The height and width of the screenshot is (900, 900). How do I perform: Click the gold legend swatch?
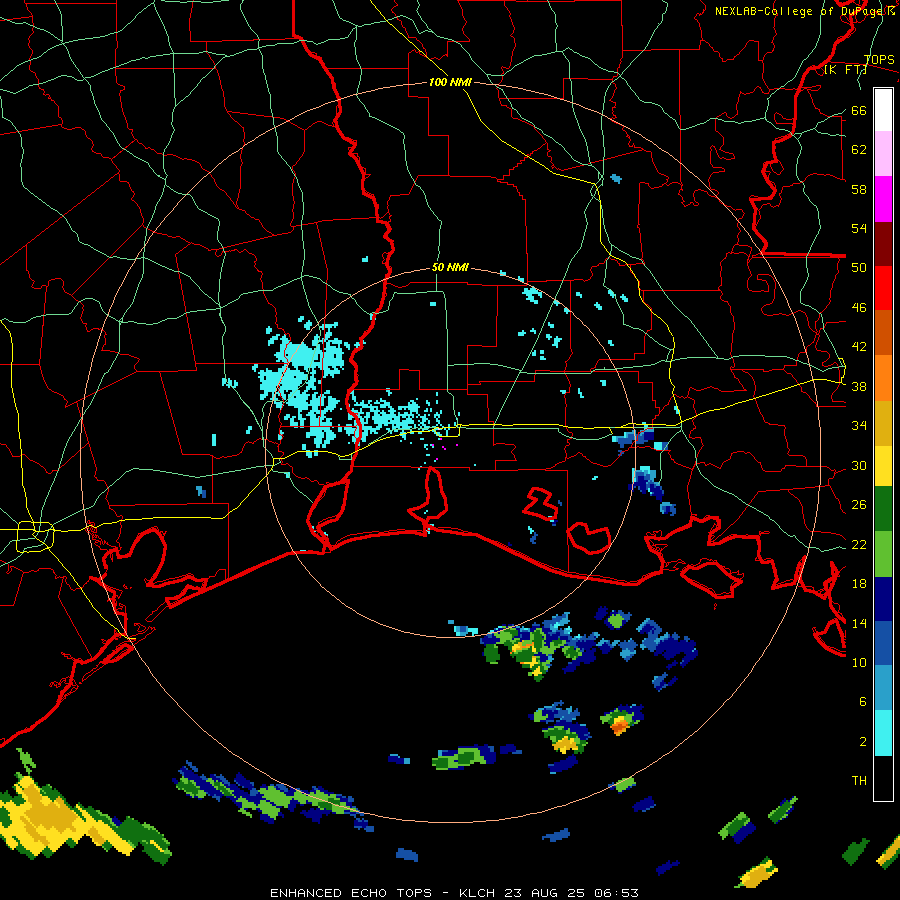pos(883,423)
